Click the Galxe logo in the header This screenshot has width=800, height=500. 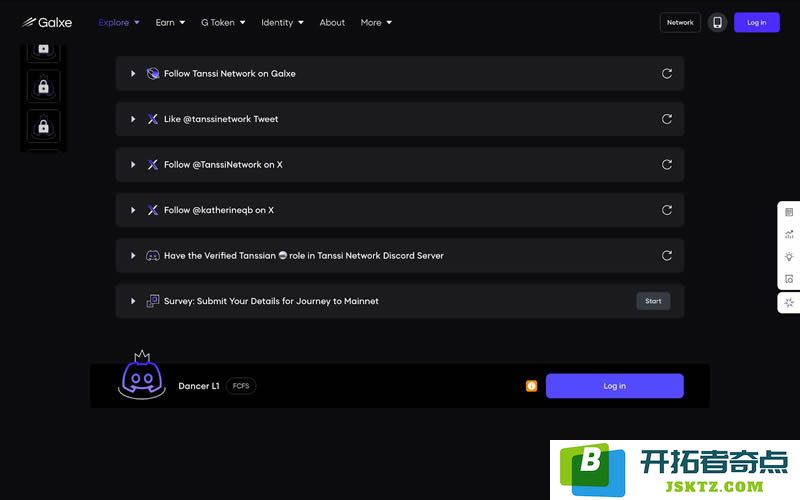pos(47,22)
